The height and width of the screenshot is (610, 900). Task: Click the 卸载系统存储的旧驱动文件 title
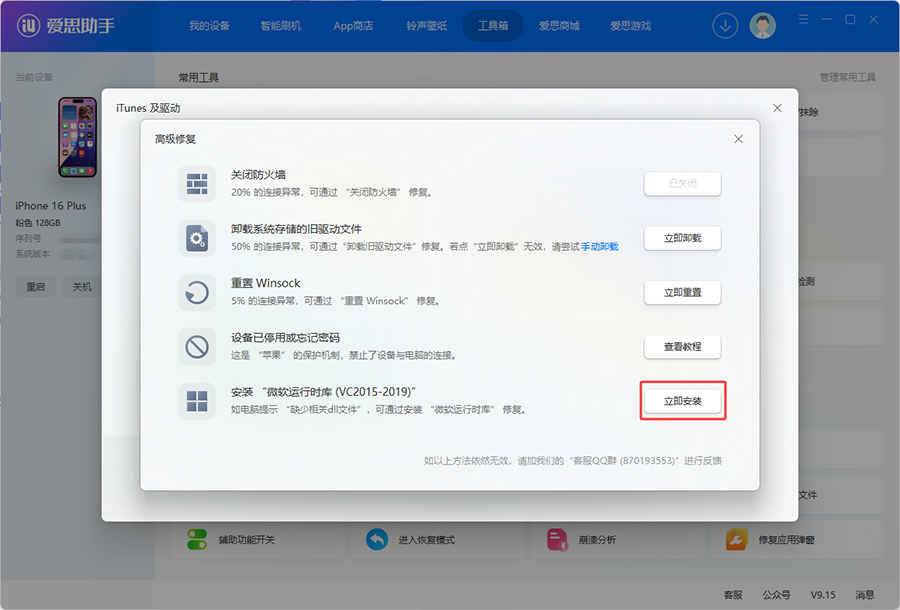[x=296, y=229]
